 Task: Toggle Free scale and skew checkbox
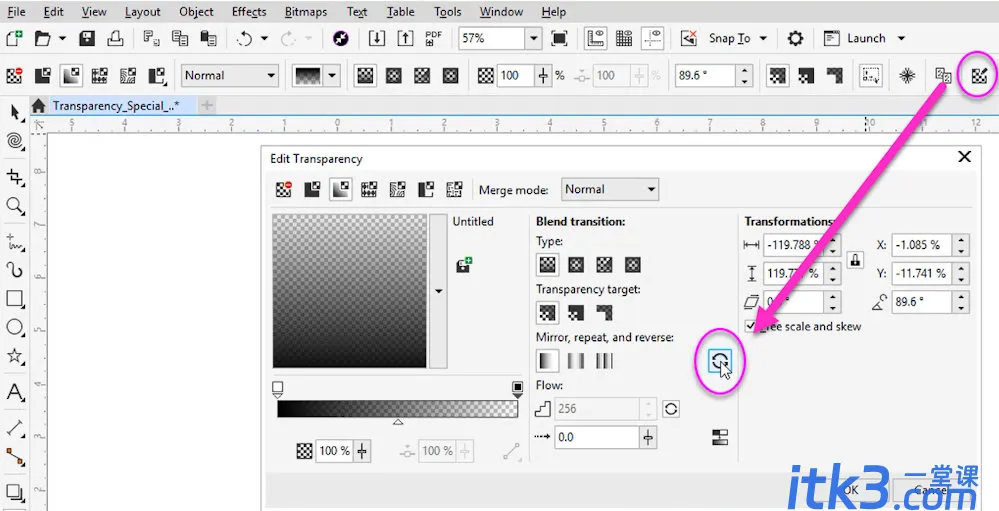751,326
